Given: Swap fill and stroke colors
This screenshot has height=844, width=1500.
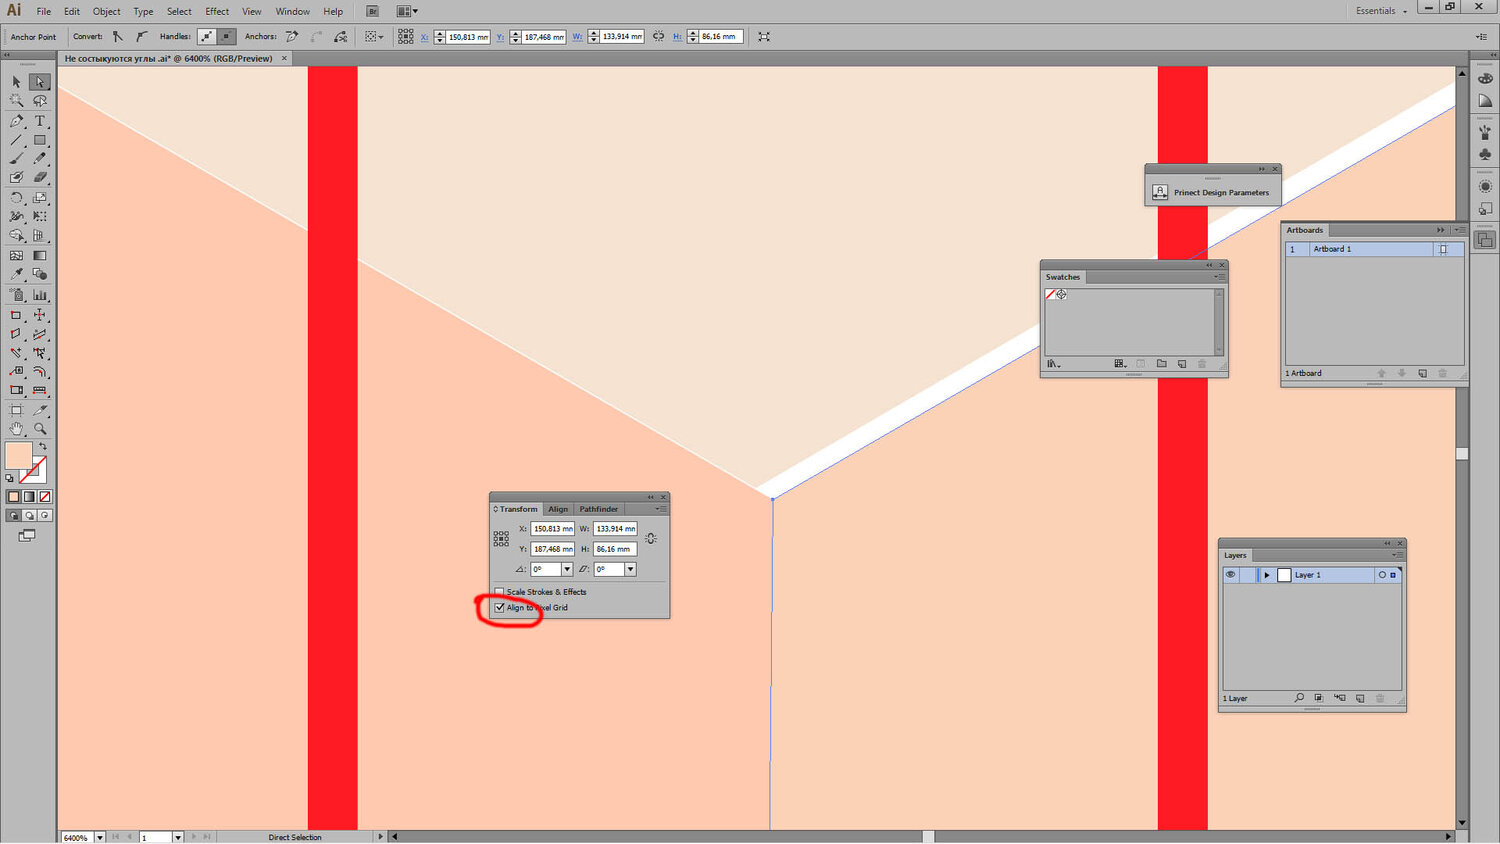Looking at the screenshot, I should click(43, 447).
